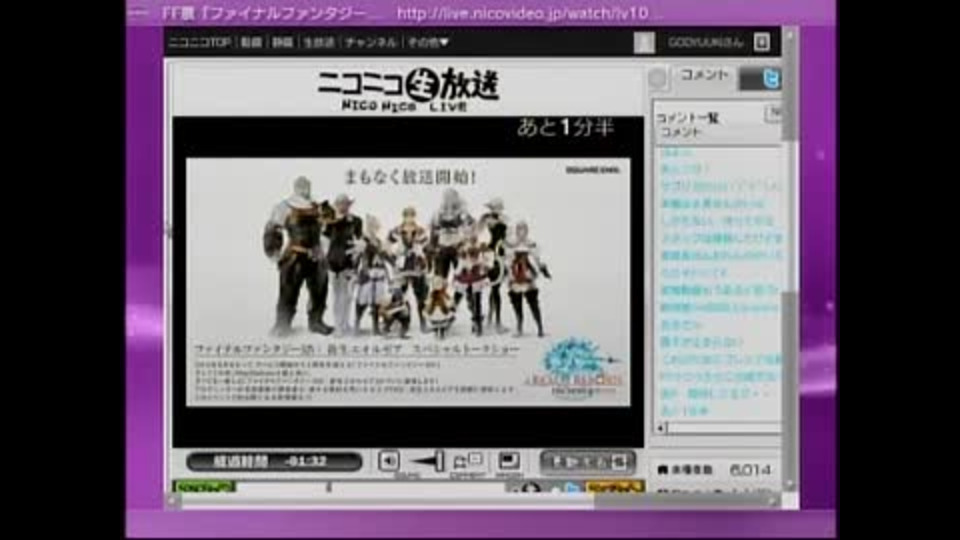Click the small button right of コメント一覧
The height and width of the screenshot is (540, 960).
point(774,113)
